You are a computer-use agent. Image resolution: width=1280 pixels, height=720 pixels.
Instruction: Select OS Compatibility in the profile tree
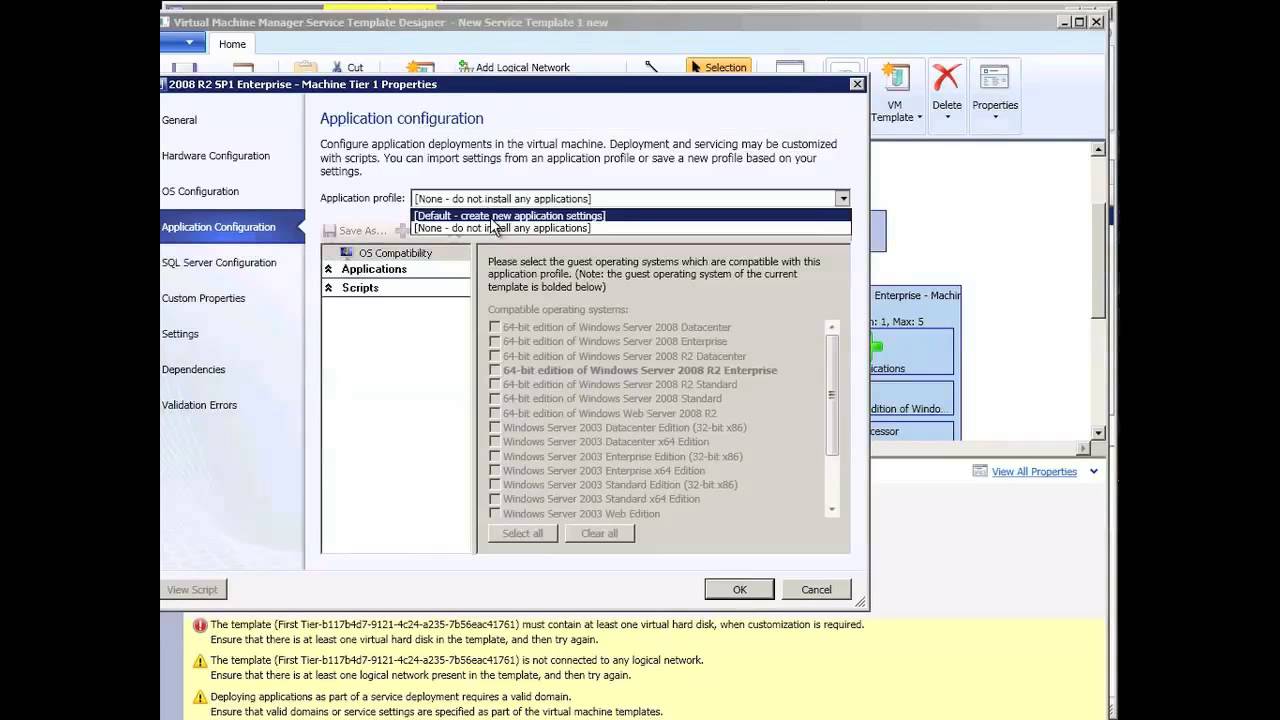(395, 253)
